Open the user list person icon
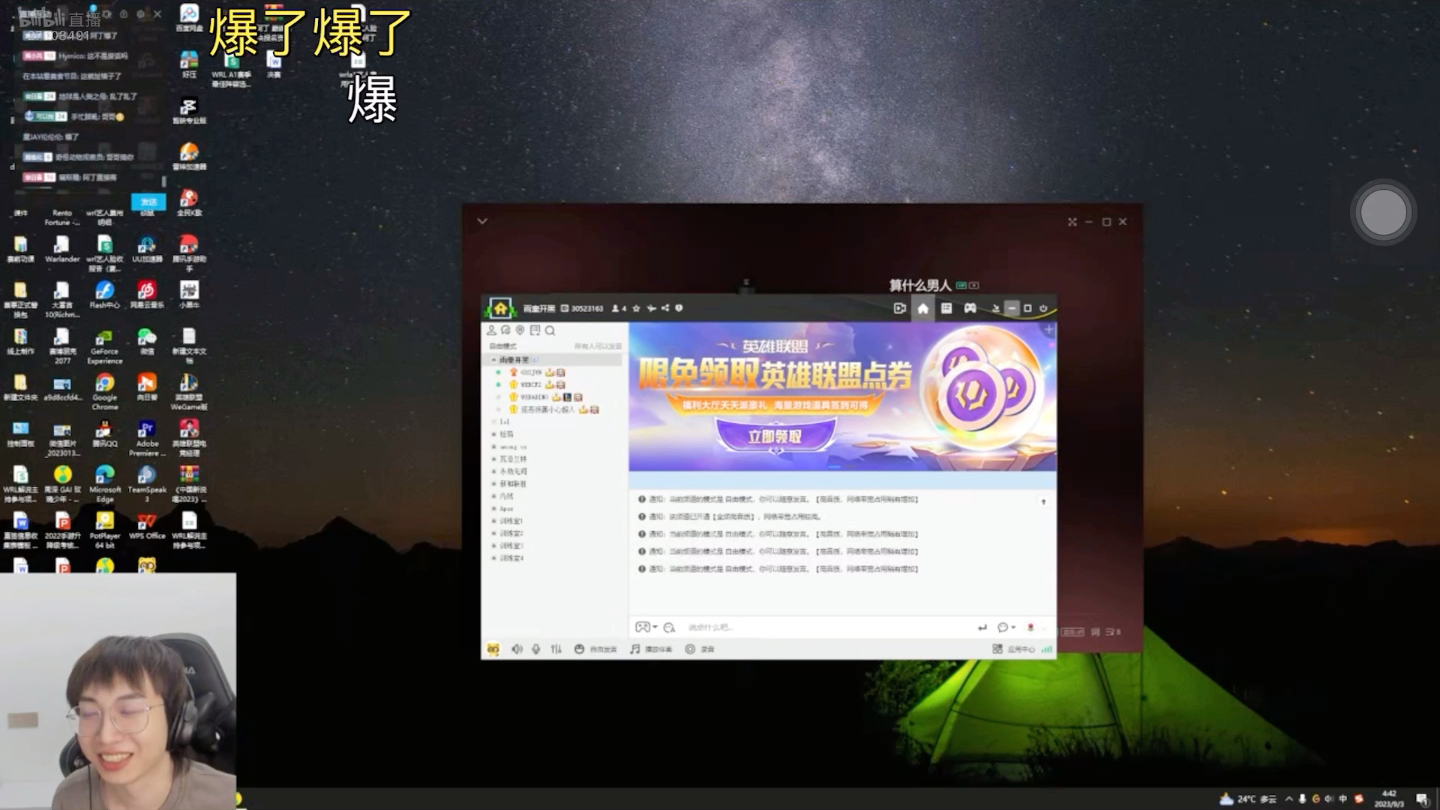 pyautogui.click(x=491, y=330)
